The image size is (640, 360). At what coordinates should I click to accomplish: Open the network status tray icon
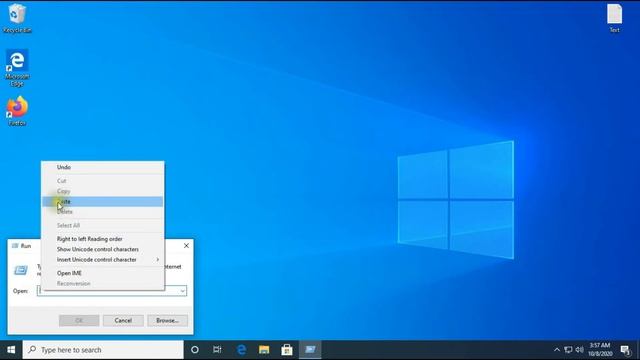pos(568,350)
